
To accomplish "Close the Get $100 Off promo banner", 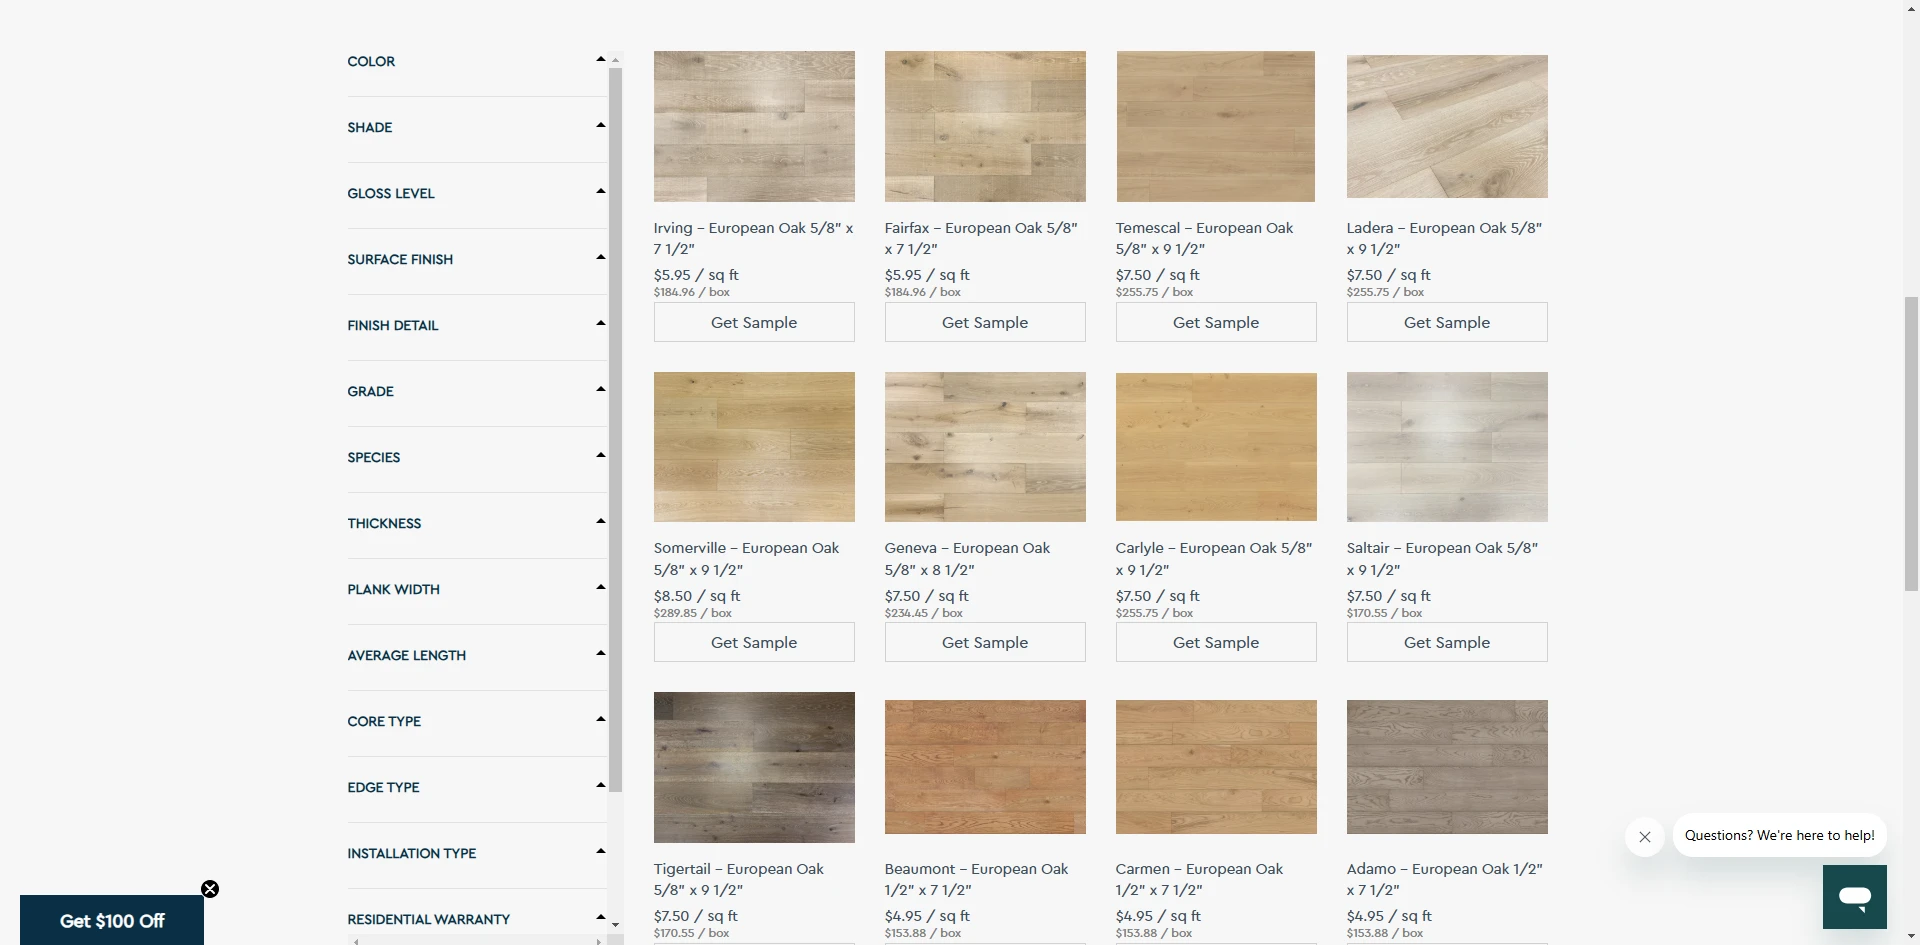I will click(209, 888).
